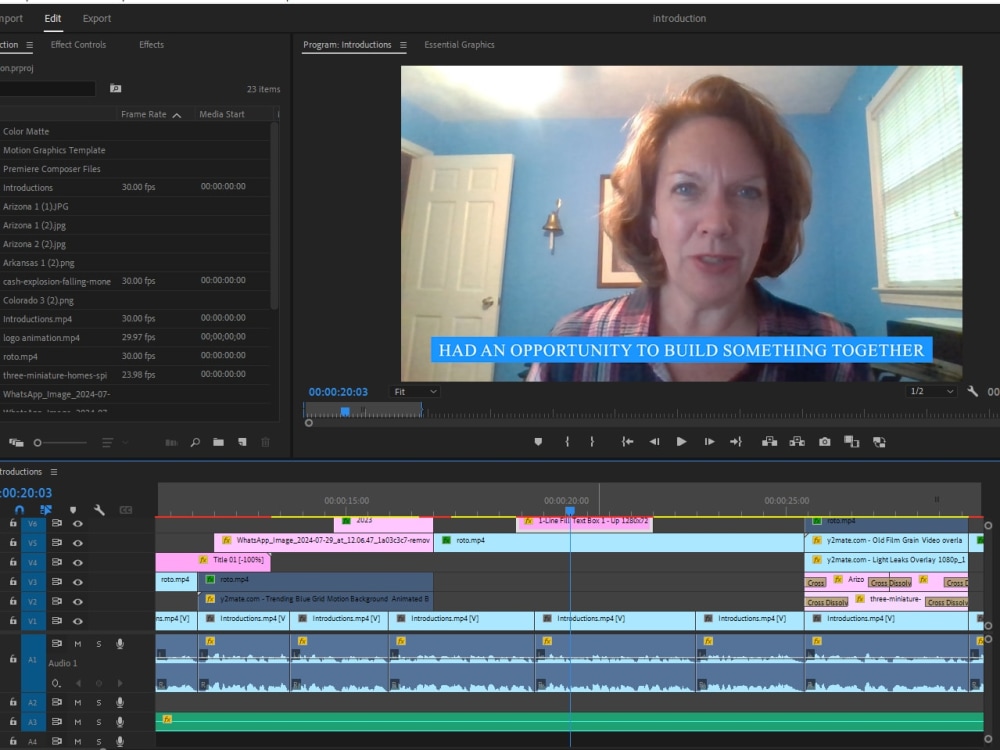Hide track V2 with its eye icon
Screen dimensions: 1000x750
coord(78,601)
